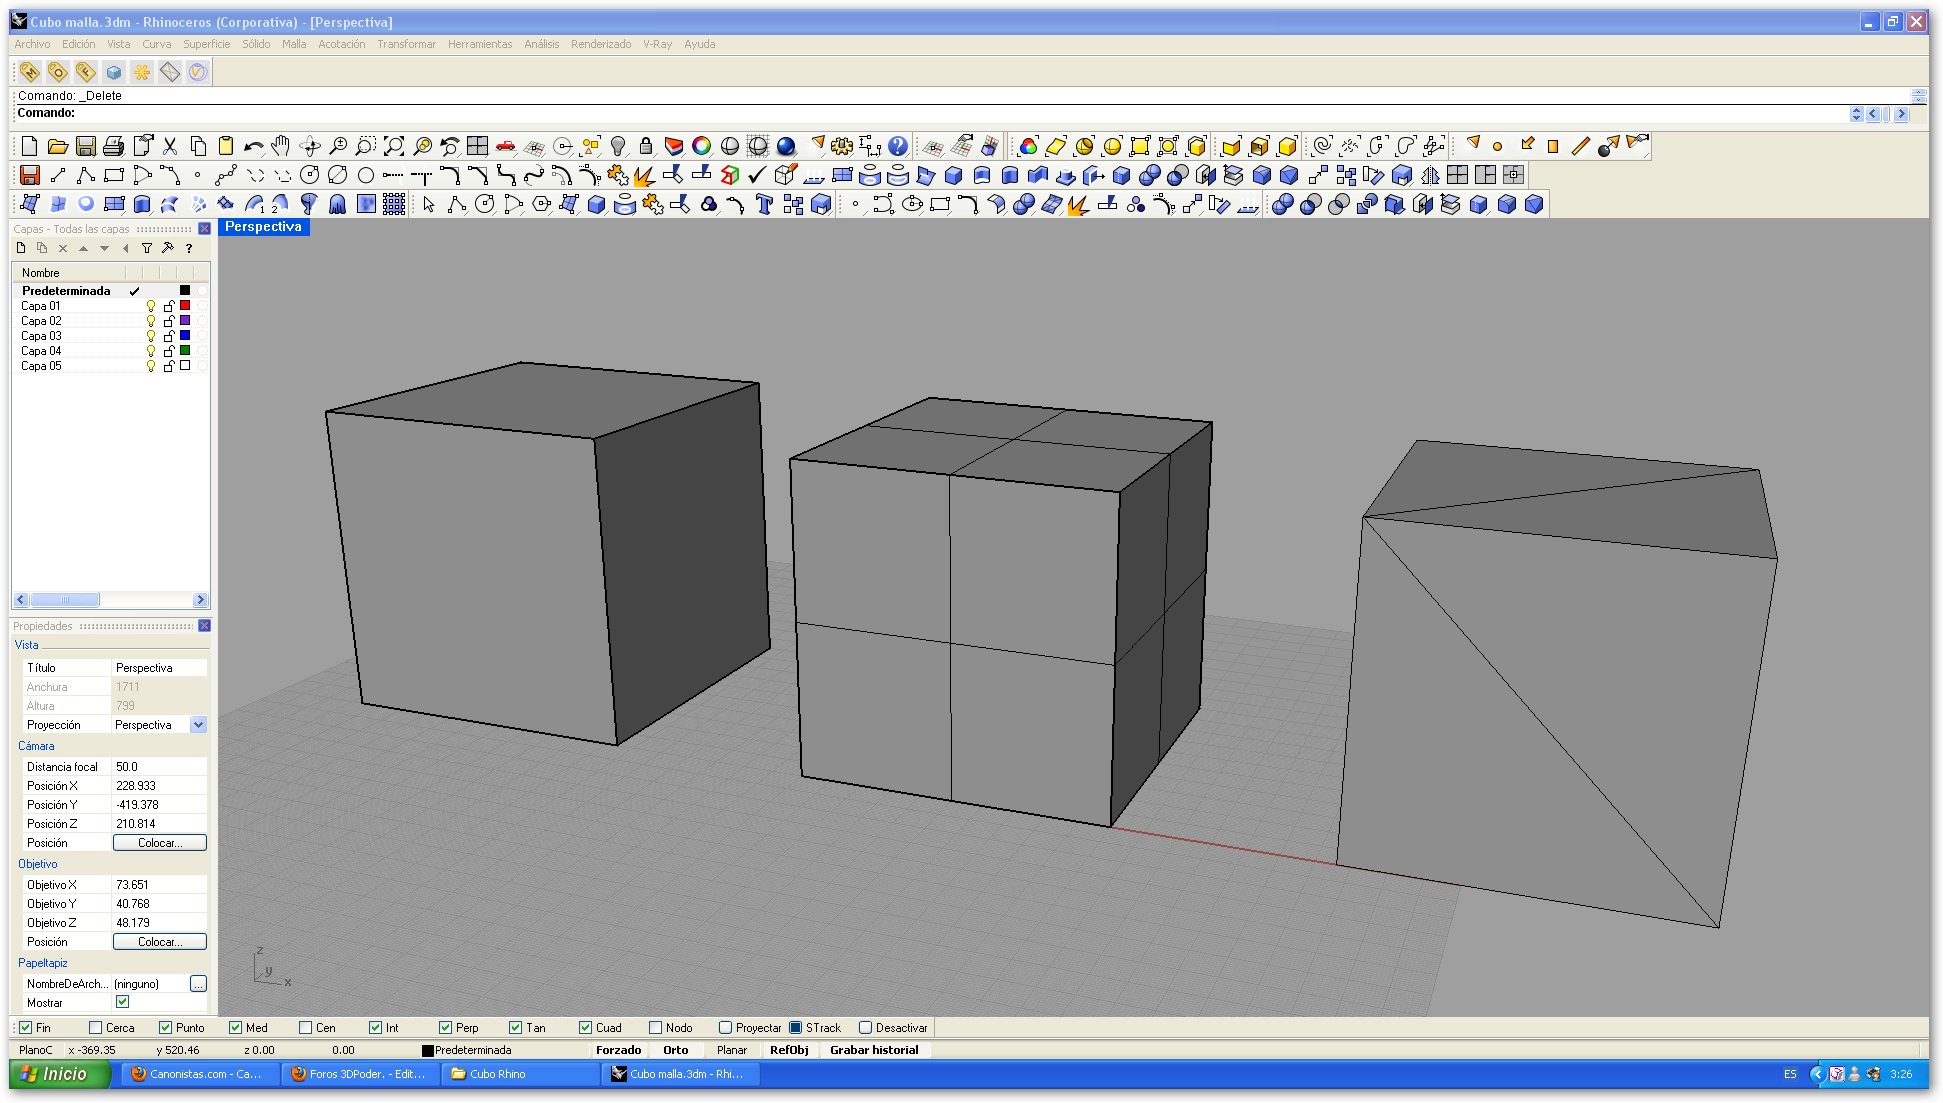
Task: Uncheck the Mostrar wallpaper checkbox
Action: [x=122, y=1002]
